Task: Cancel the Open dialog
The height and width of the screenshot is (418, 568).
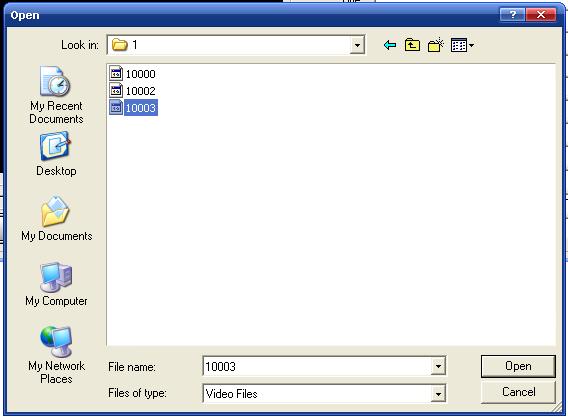Action: (518, 392)
